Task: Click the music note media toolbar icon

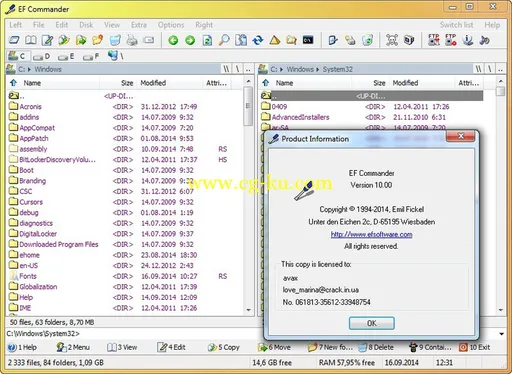Action: 484,40
